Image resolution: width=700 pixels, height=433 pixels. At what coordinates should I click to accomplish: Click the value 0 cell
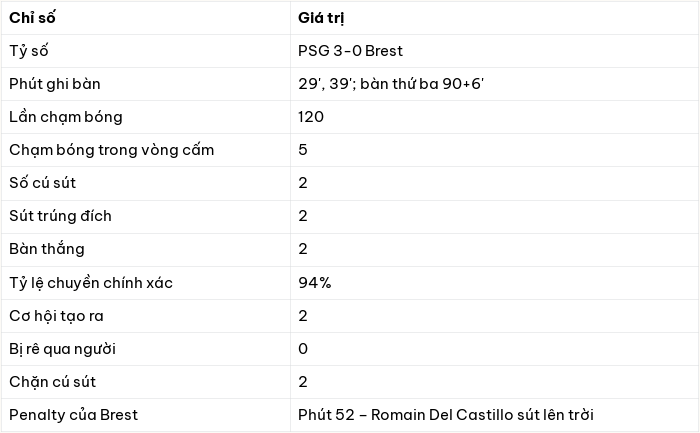[x=494, y=349]
